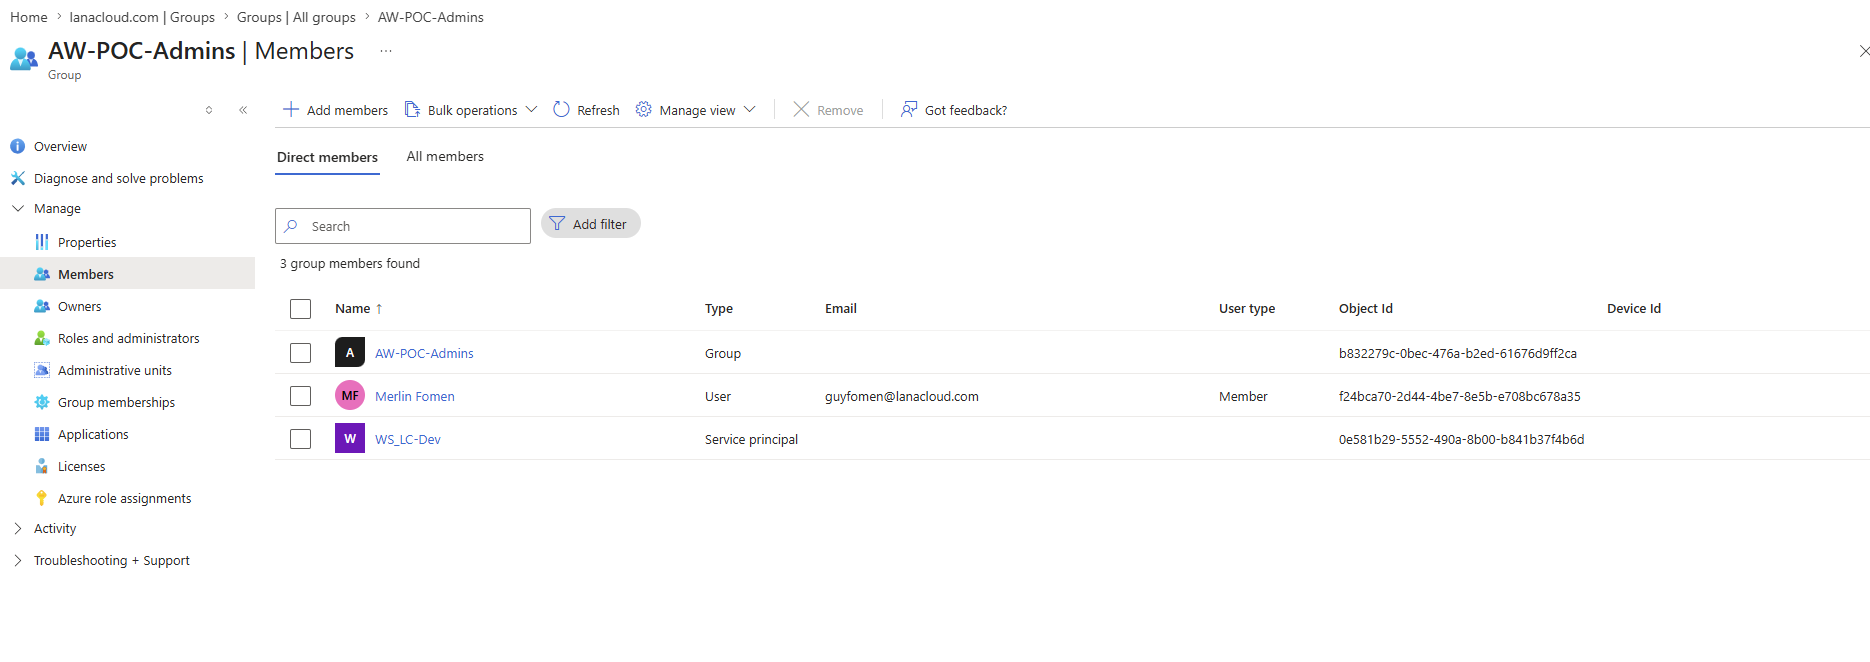
Task: Click the Service principal type cell
Action: point(751,439)
